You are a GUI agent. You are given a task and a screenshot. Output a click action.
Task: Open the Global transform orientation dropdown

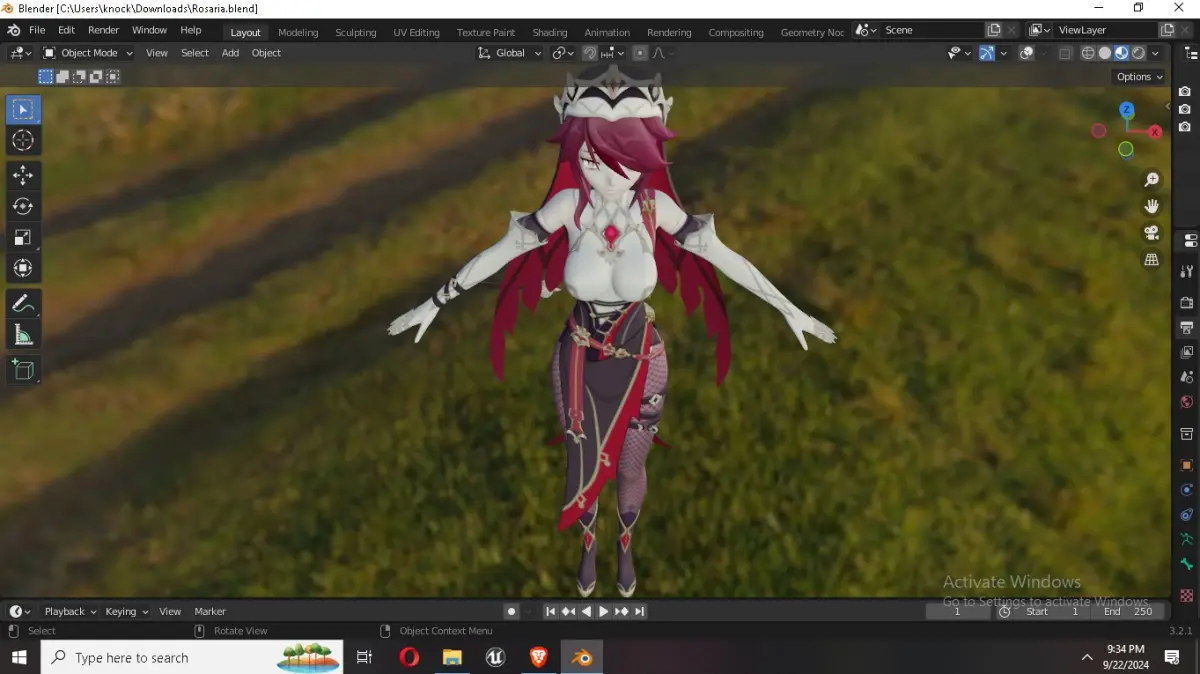coord(510,53)
